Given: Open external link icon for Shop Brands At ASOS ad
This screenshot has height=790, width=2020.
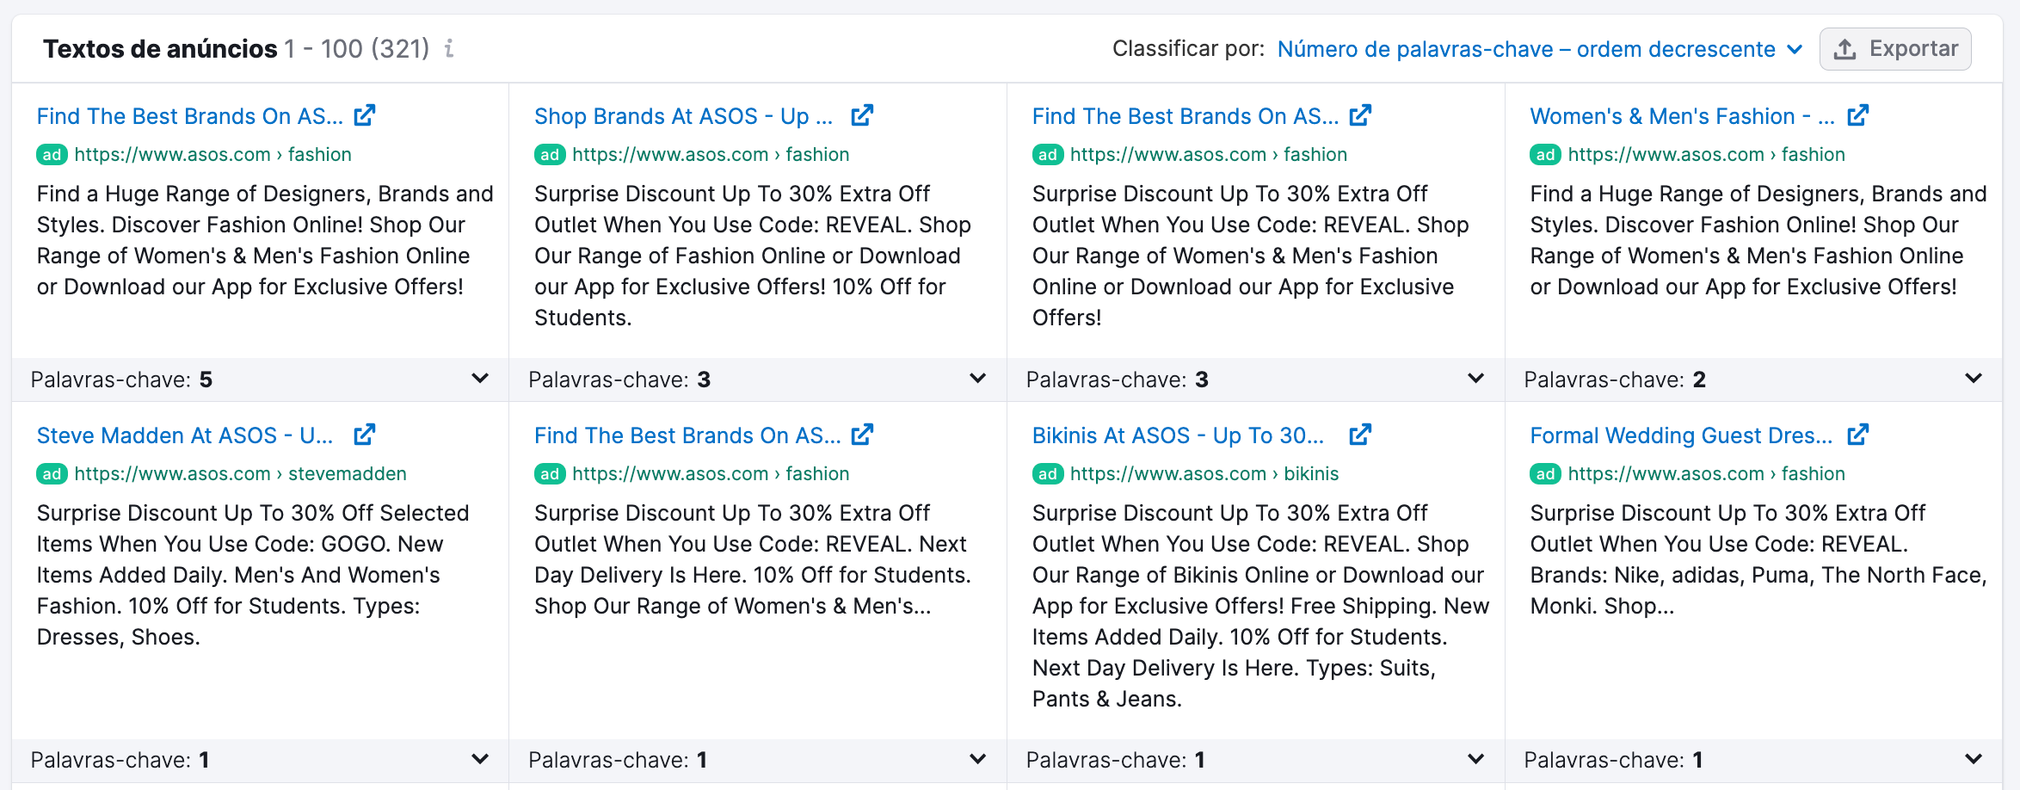Looking at the screenshot, I should [862, 115].
